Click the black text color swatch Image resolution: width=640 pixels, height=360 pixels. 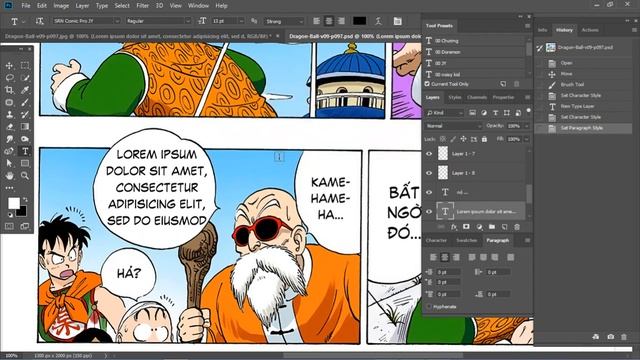point(359,21)
